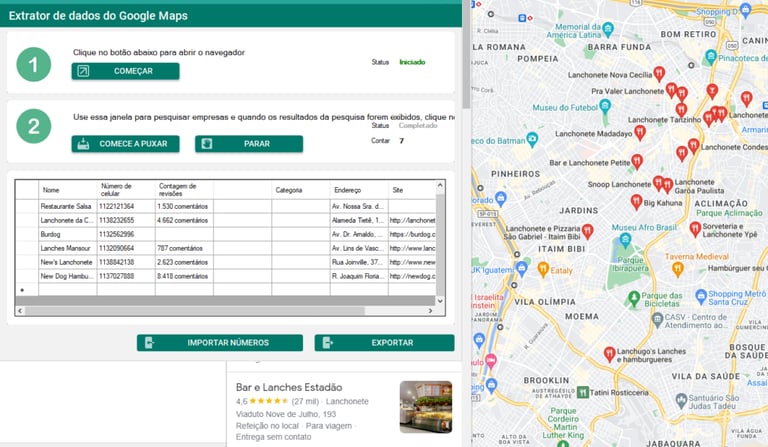
Task: Click the Pra Valer Lanchonete pin
Action: click(x=671, y=90)
